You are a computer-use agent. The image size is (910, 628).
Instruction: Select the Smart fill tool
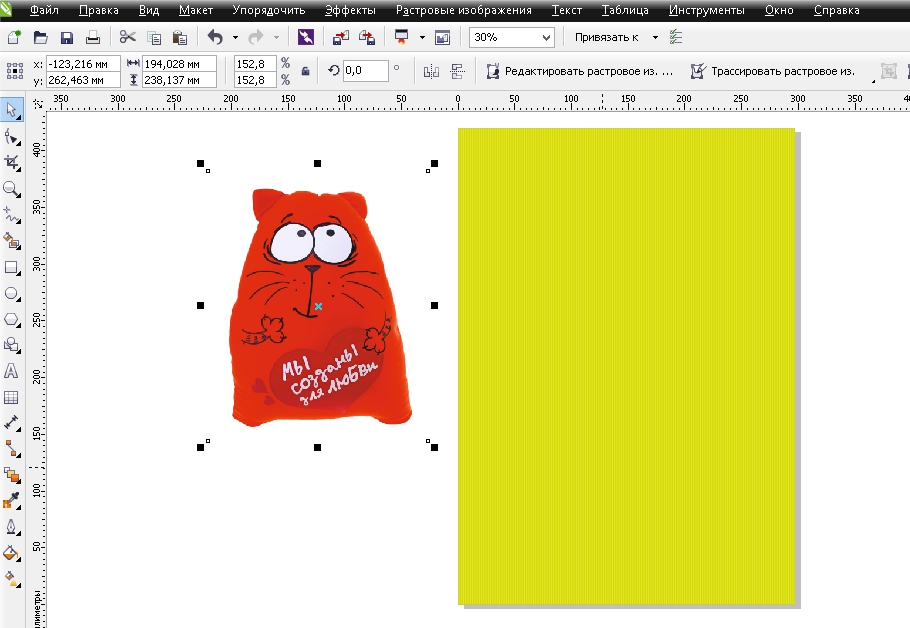coord(12,241)
